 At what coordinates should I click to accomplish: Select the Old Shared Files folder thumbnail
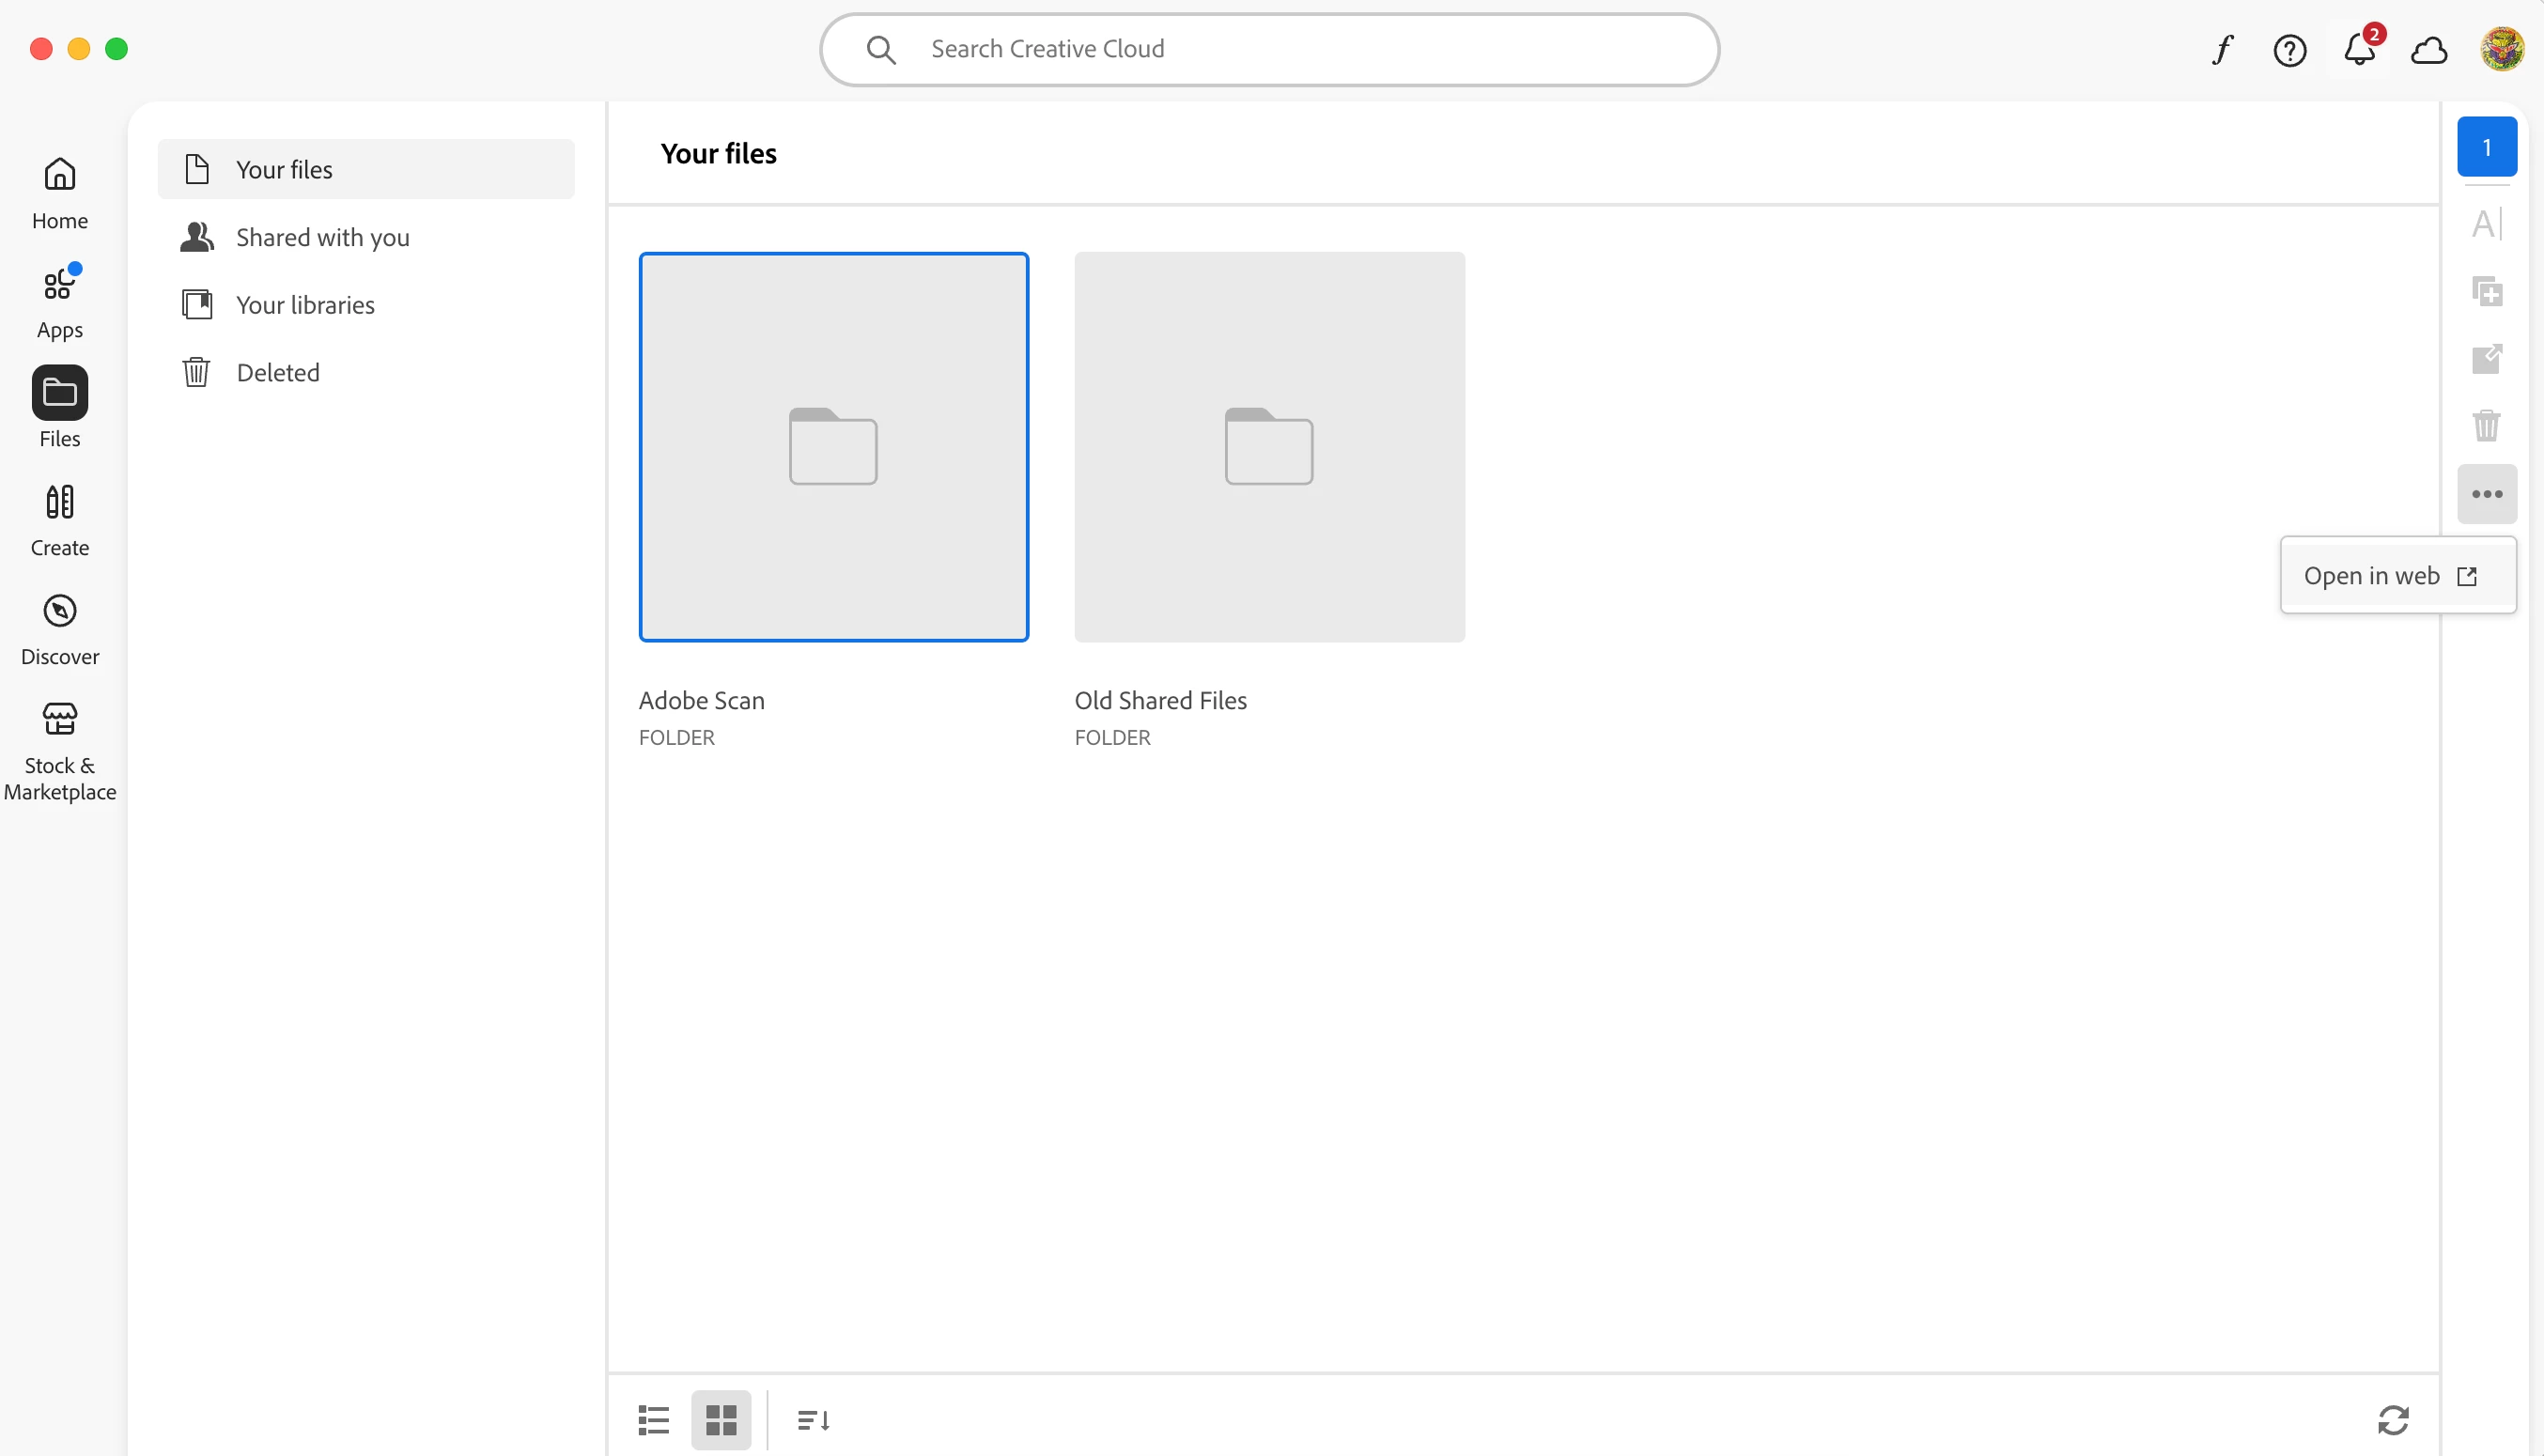coord(1269,447)
